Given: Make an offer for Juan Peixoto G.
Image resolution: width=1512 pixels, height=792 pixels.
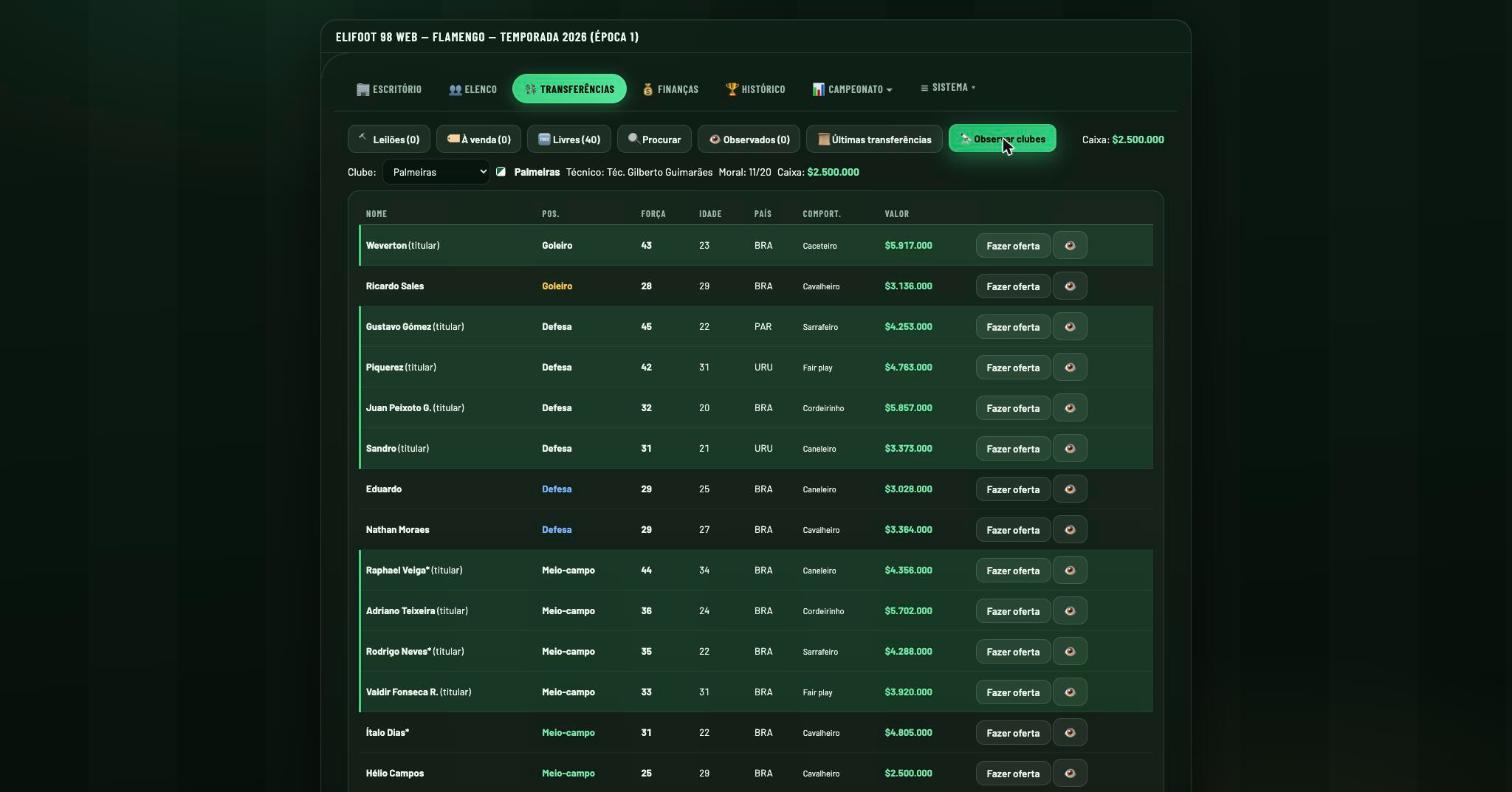Looking at the screenshot, I should pyautogui.click(x=1013, y=408).
